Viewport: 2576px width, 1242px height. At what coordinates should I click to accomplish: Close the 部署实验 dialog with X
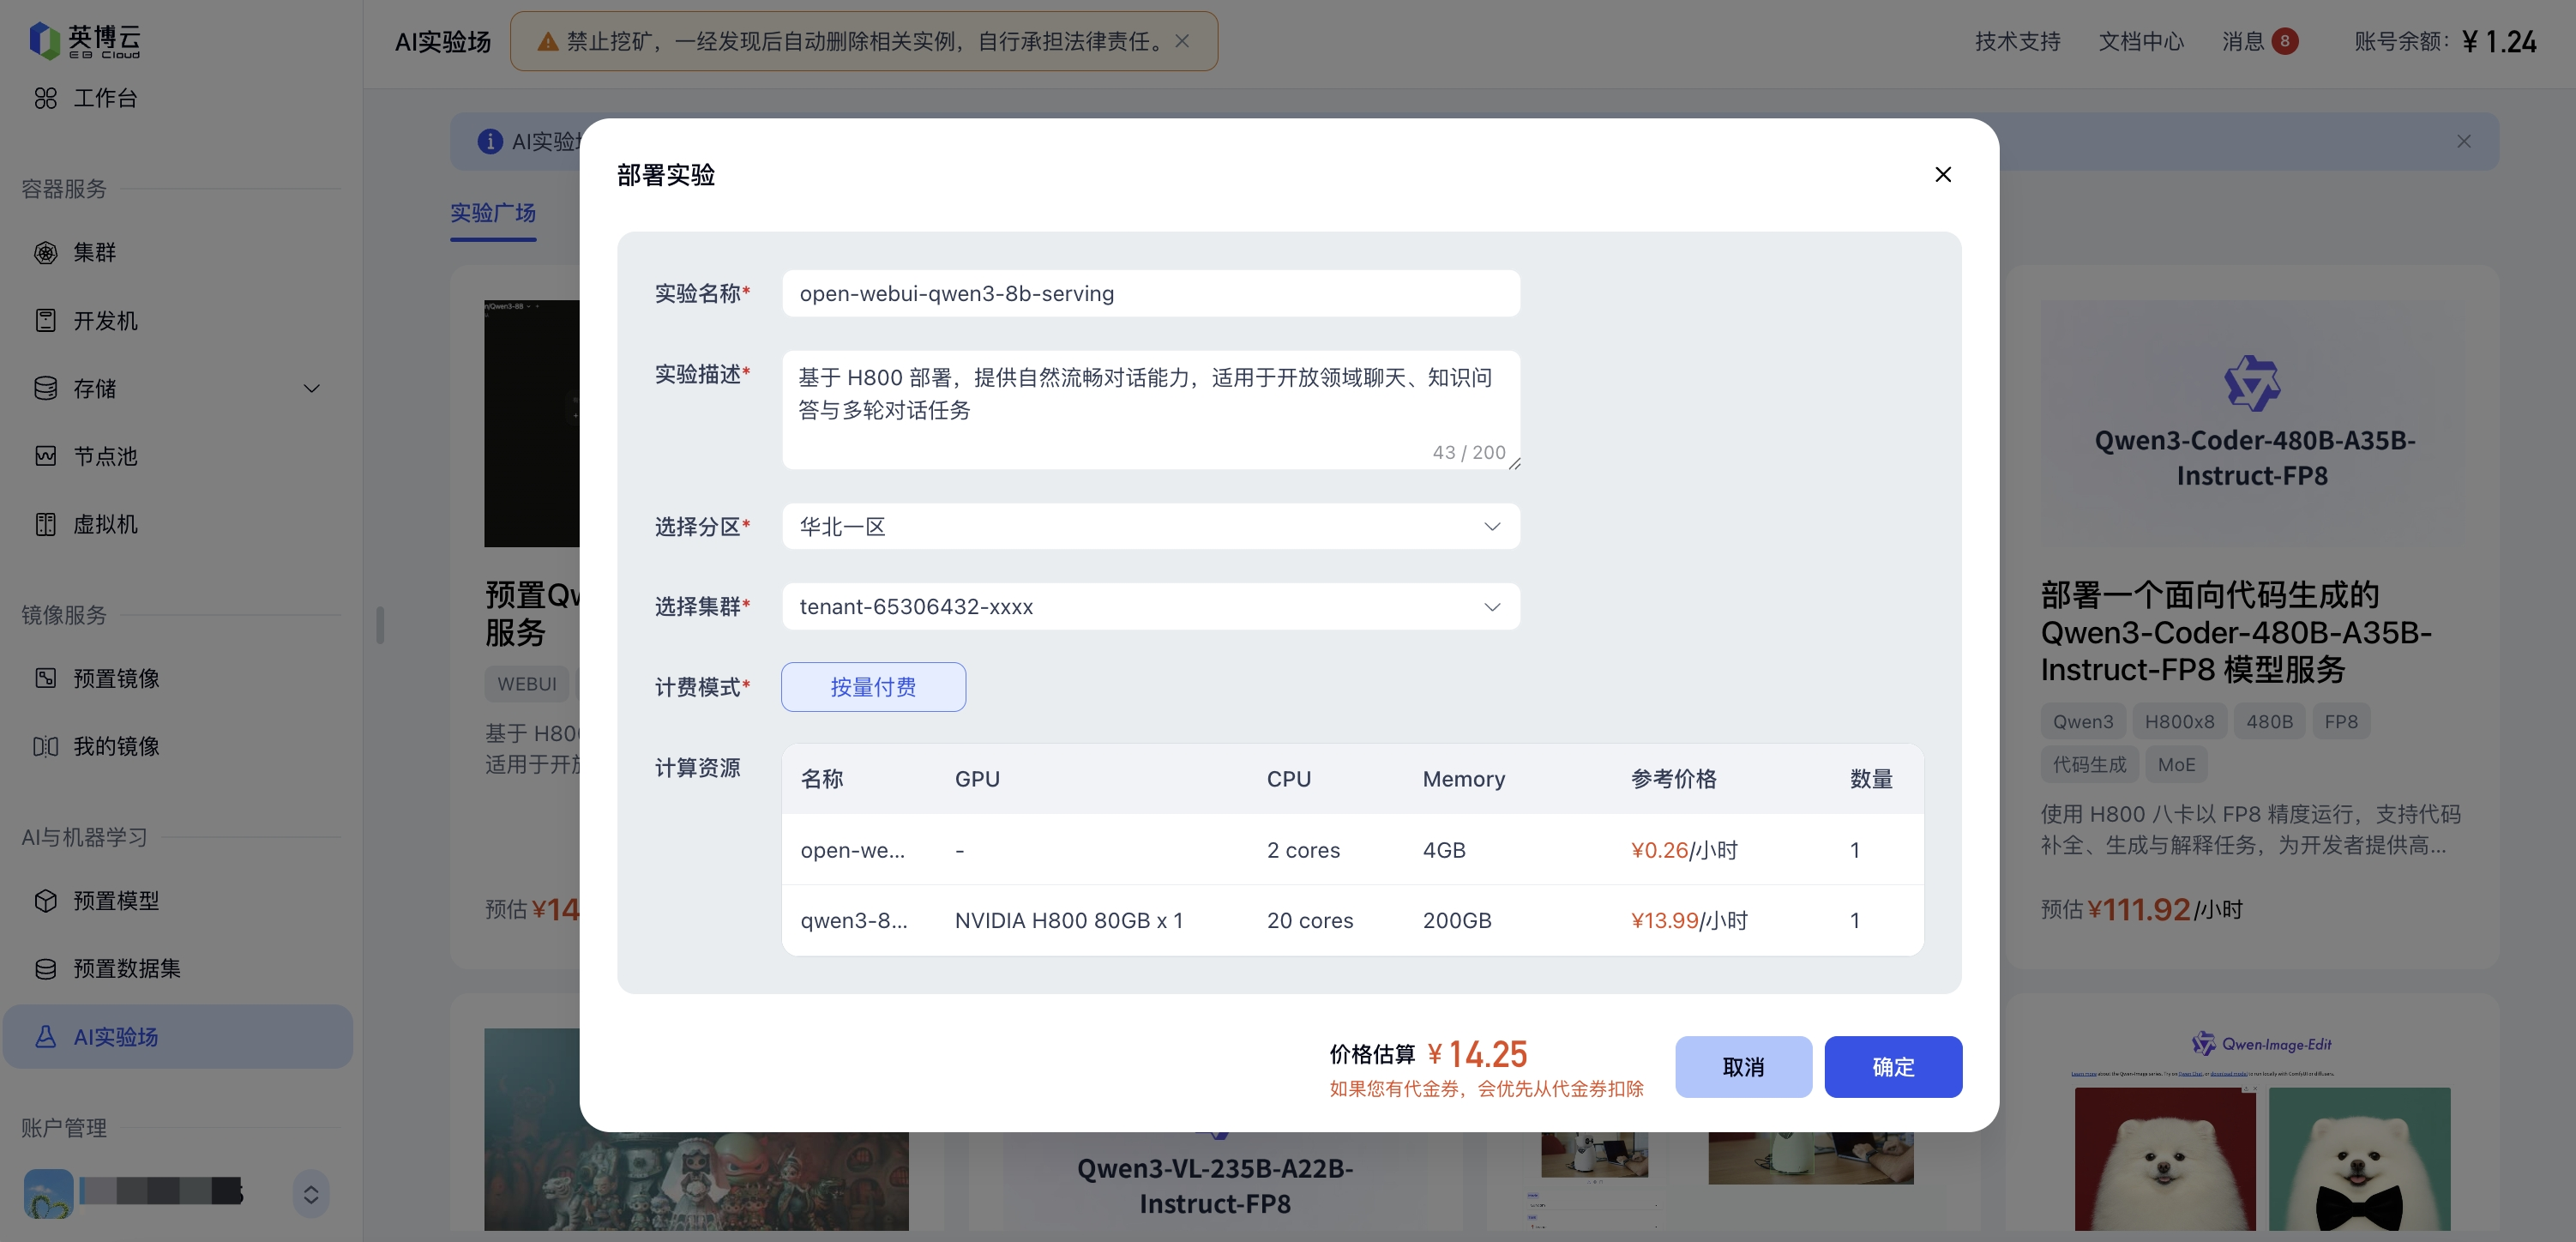(x=1942, y=175)
